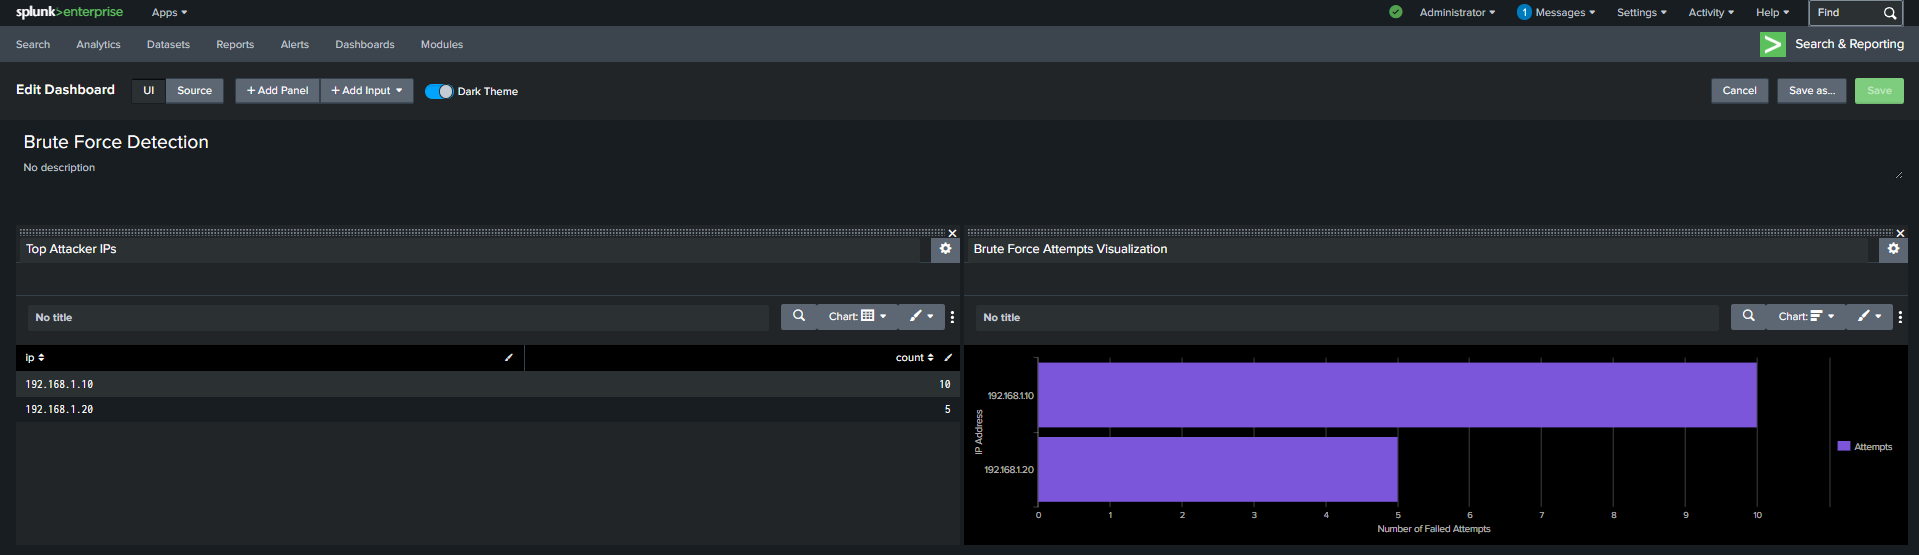Select table row 192.168.1.20
Image resolution: width=1919 pixels, height=555 pixels.
pyautogui.click(x=488, y=409)
